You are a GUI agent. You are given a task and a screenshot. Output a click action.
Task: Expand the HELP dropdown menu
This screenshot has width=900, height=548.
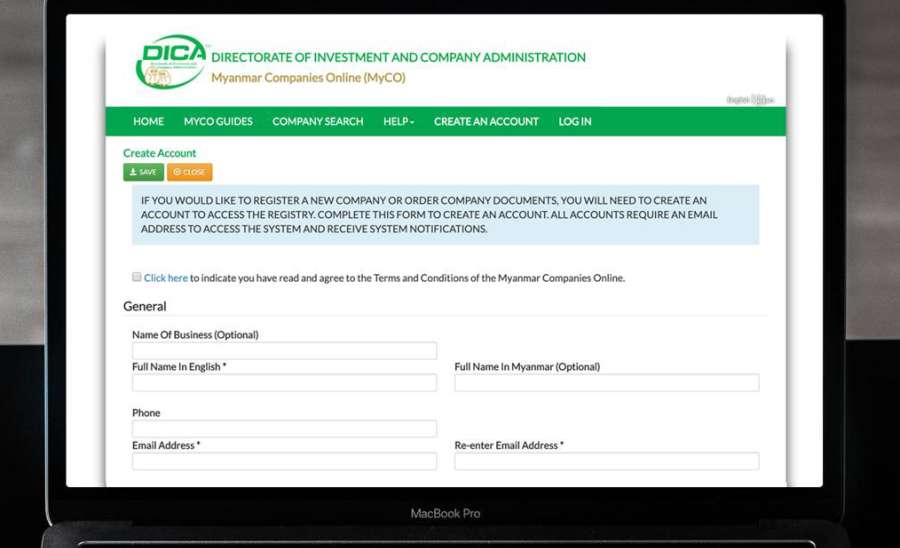(x=398, y=121)
